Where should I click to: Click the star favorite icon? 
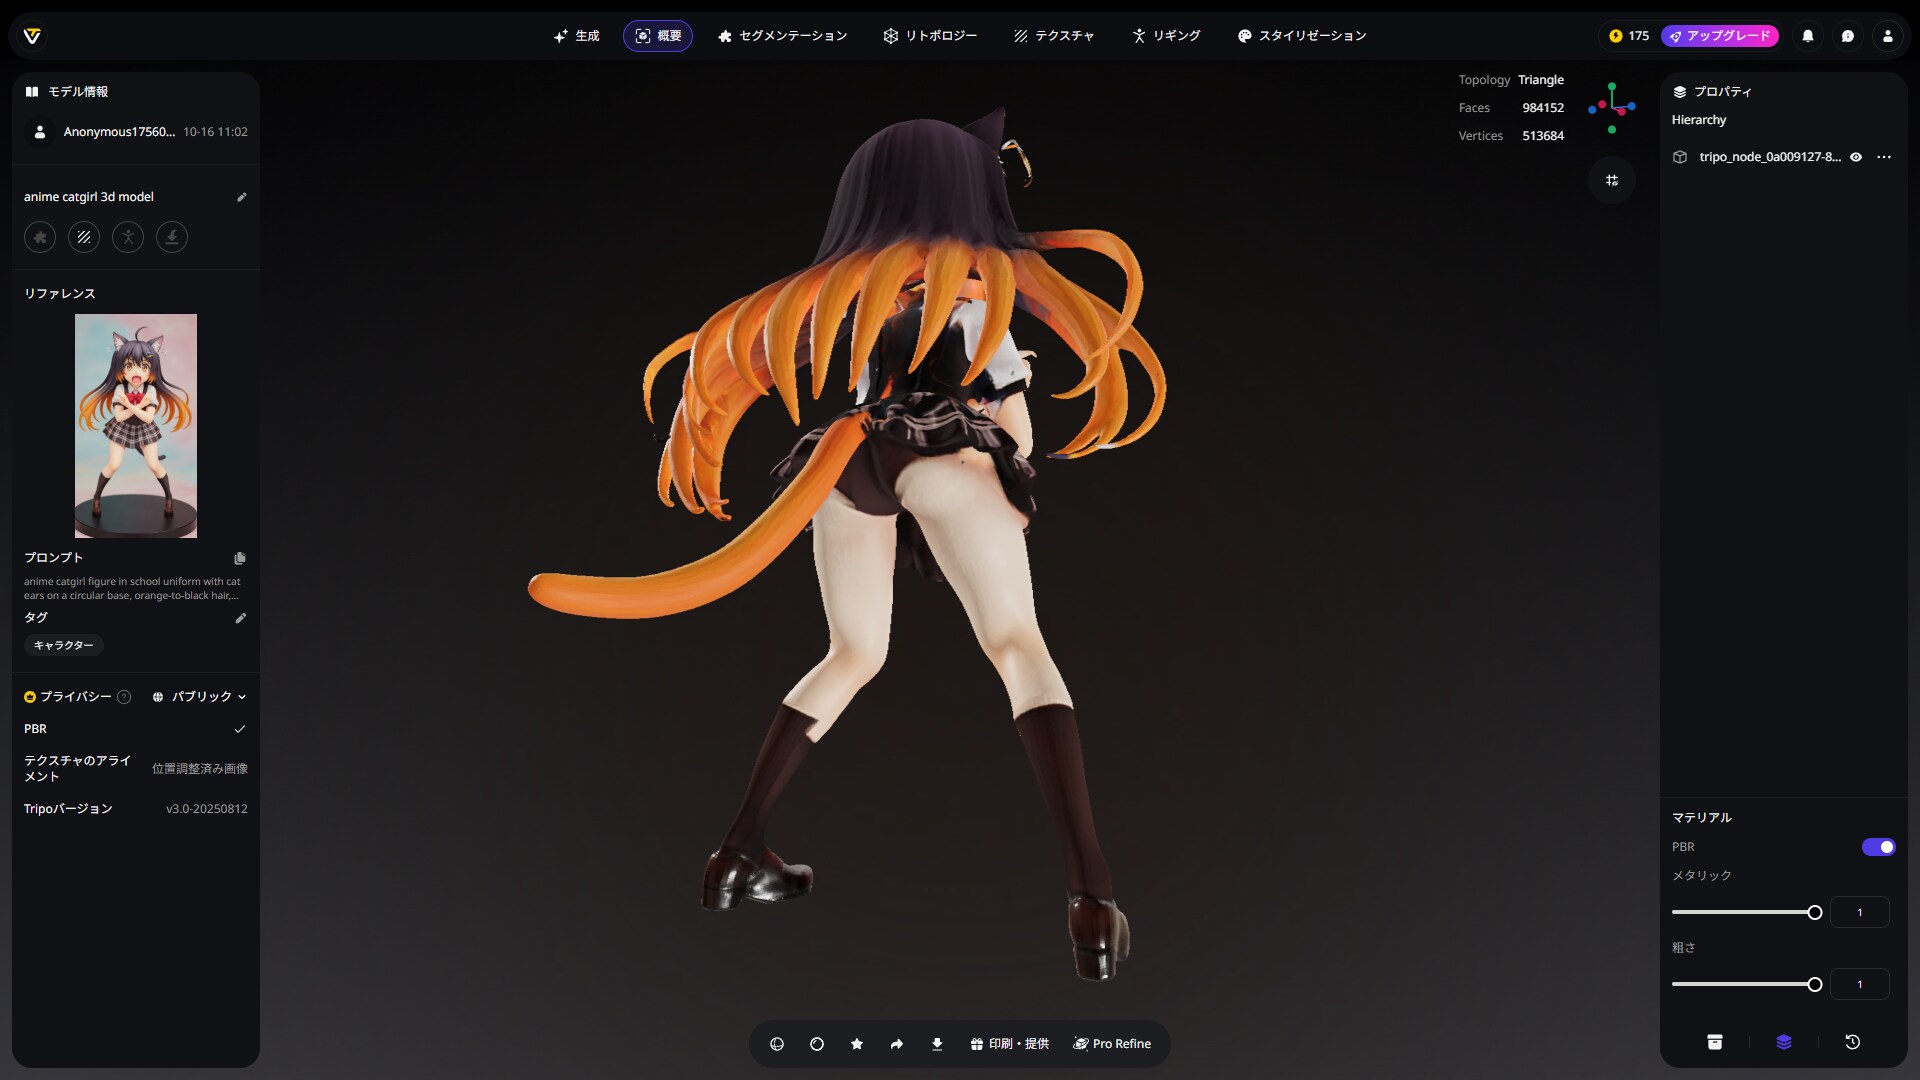(857, 1044)
